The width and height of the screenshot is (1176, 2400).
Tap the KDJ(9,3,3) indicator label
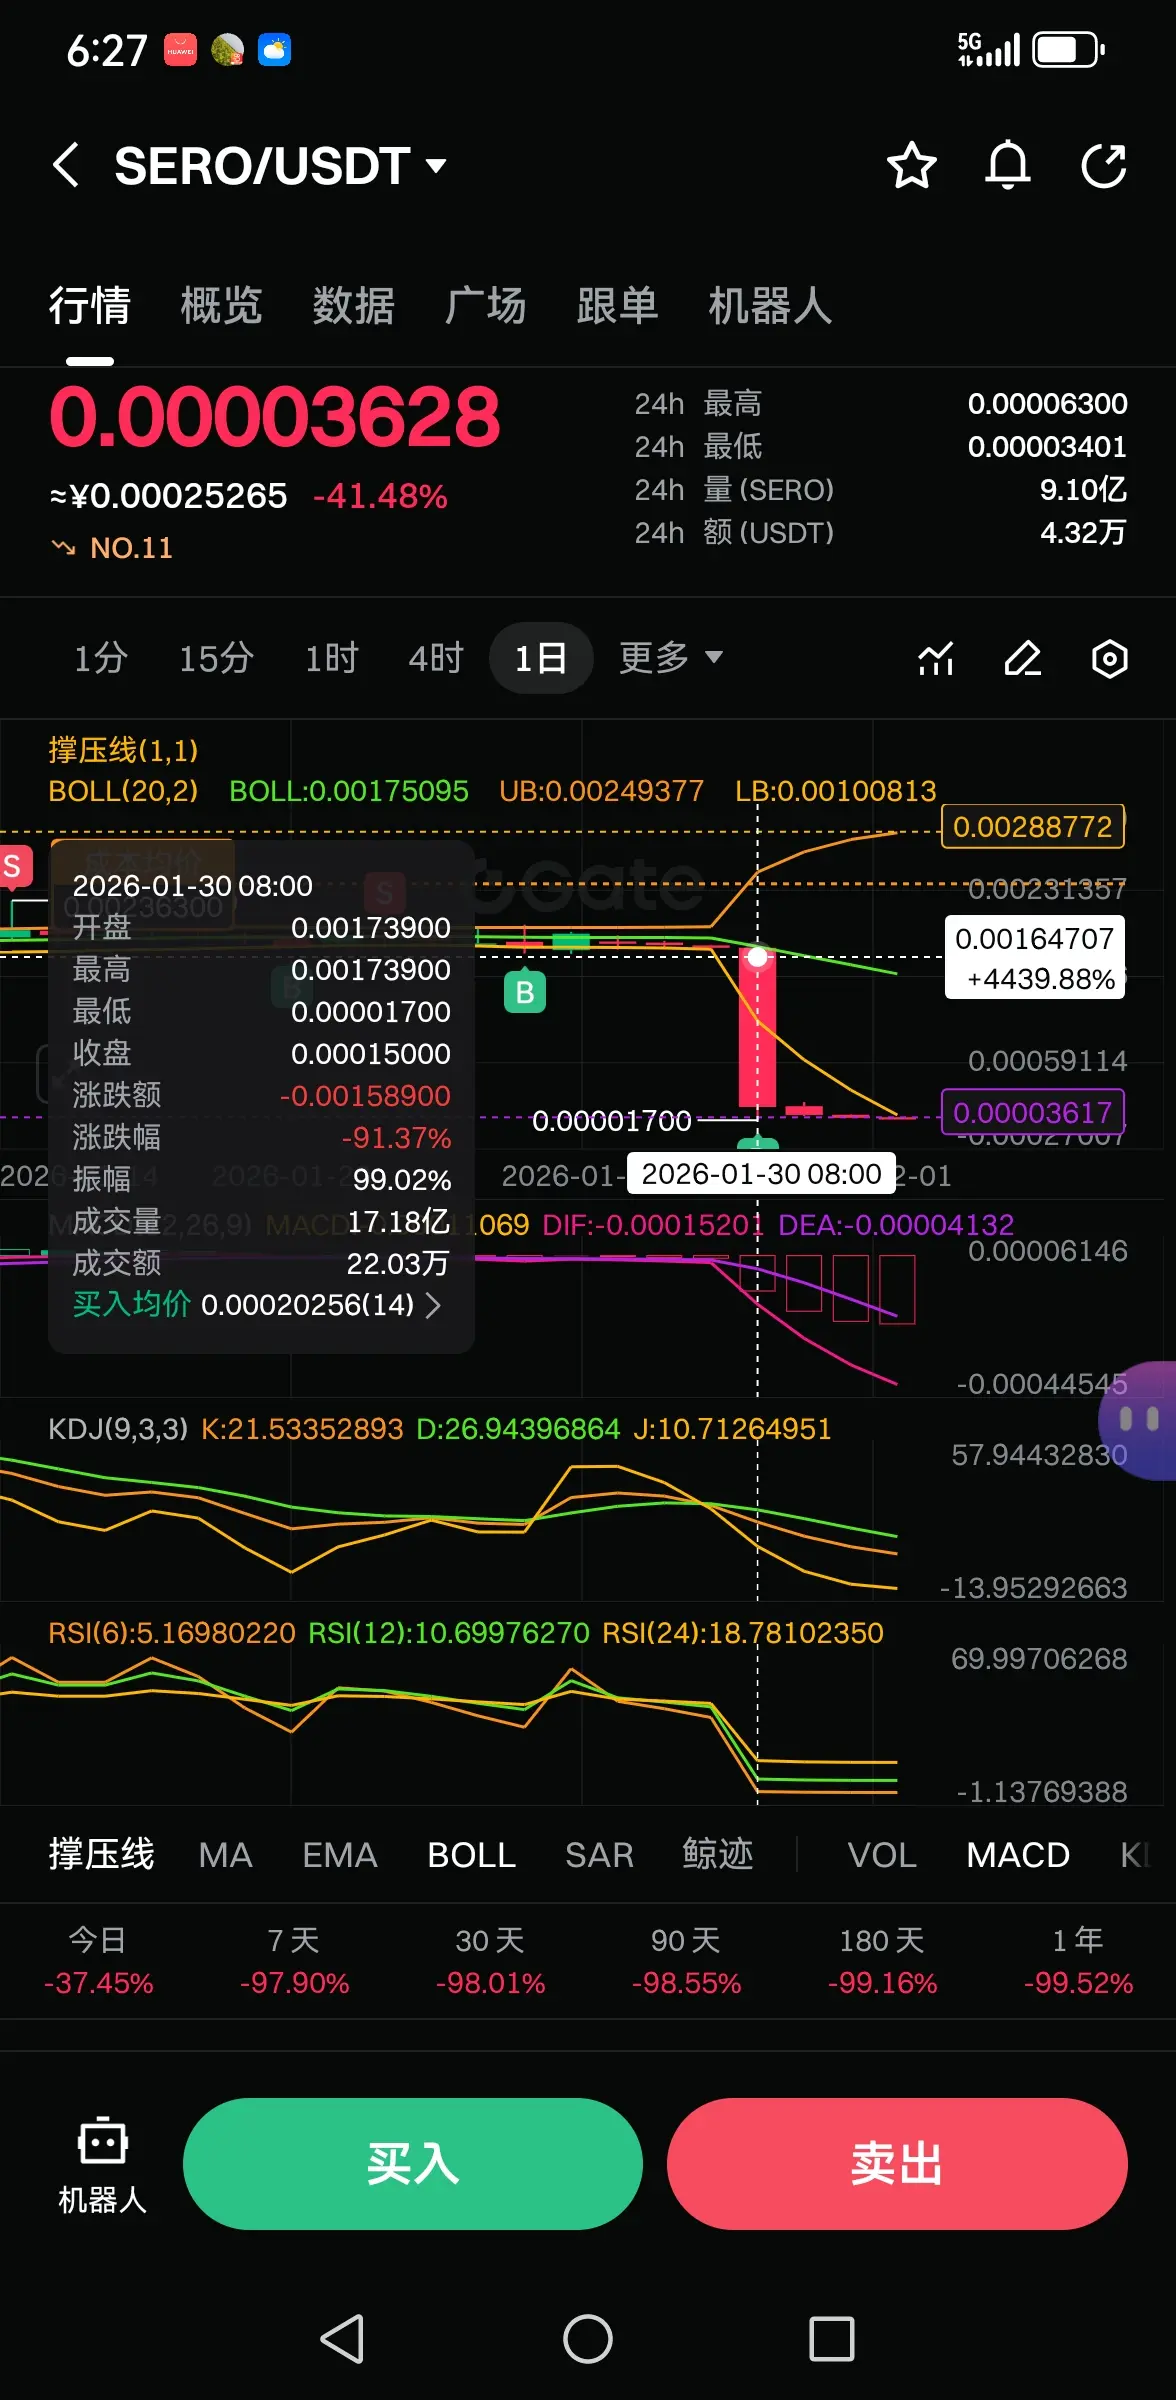118,1428
